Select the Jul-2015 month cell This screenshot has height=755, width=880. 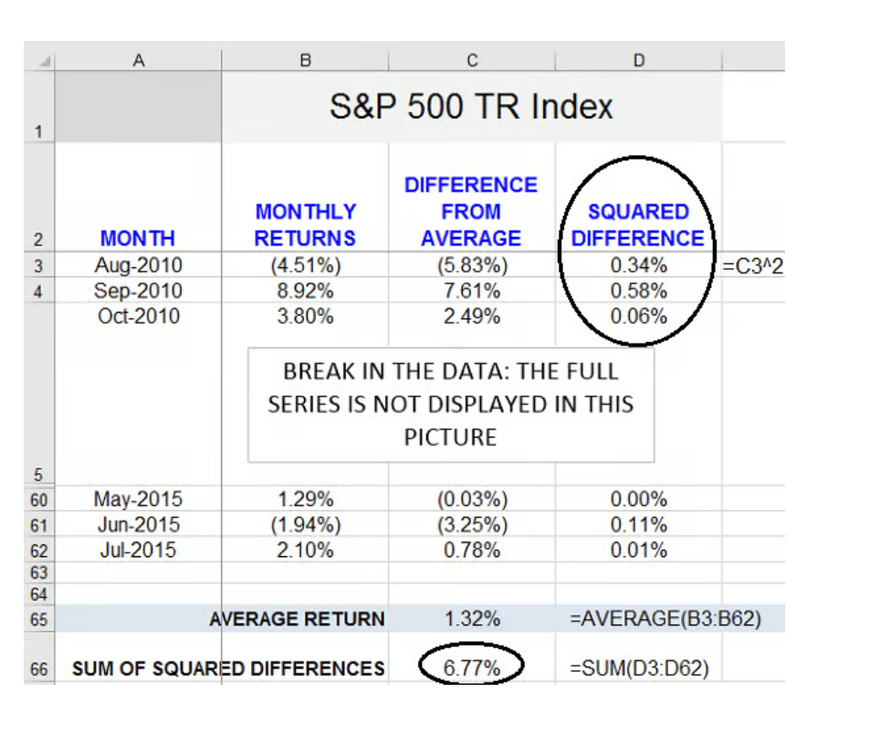point(139,550)
